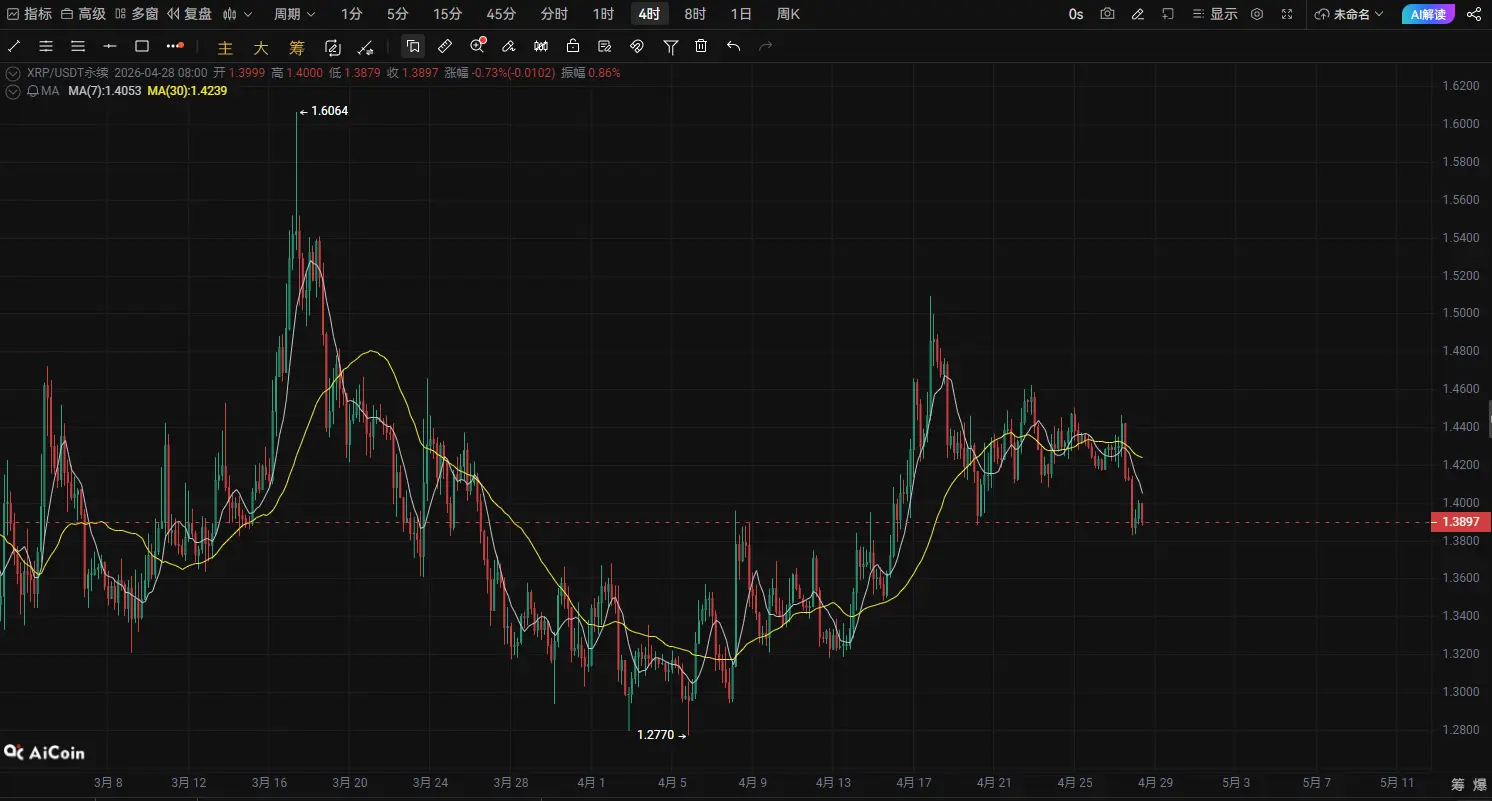The width and height of the screenshot is (1492, 801).
Task: Toggle the highlighted bookmark flag tool
Action: (413, 46)
